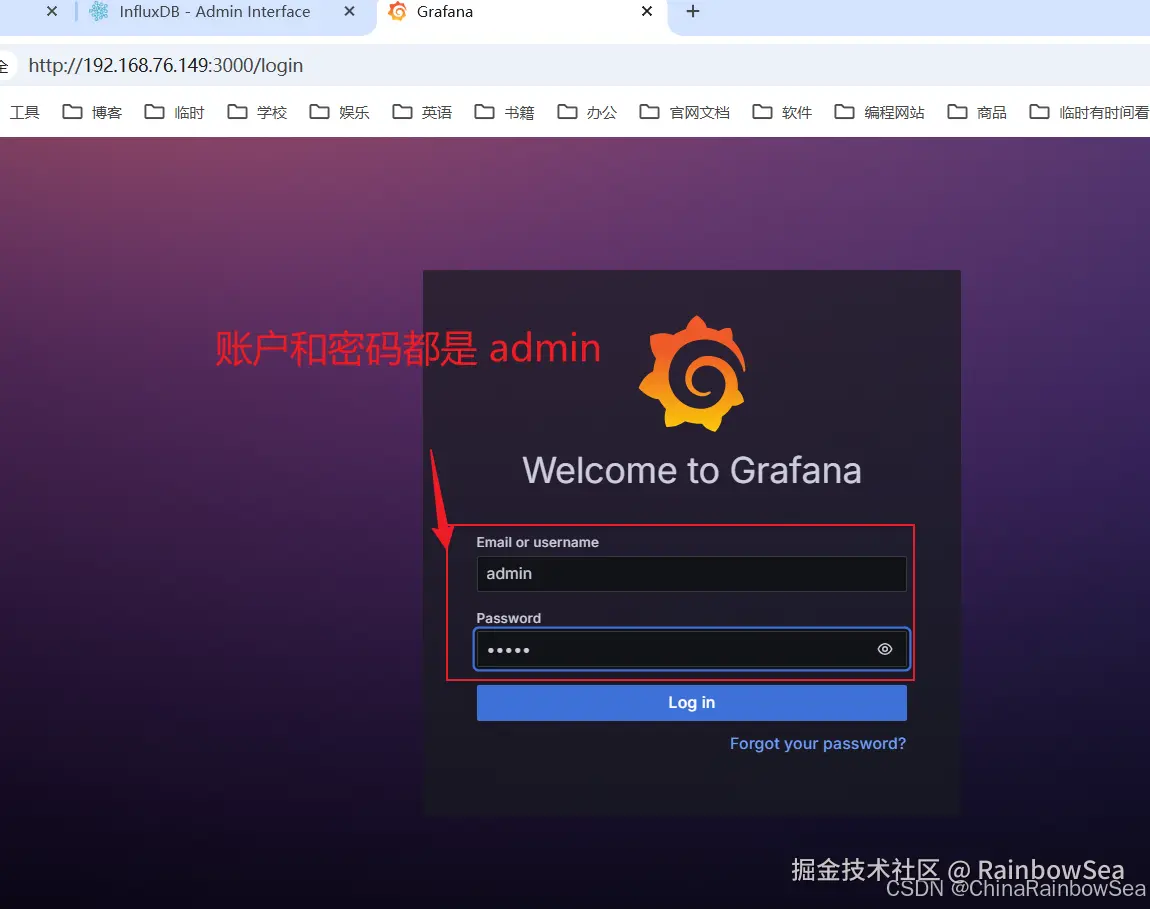Viewport: 1150px width, 909px height.
Task: Open the 官网文档 bookmark folder
Action: (685, 112)
